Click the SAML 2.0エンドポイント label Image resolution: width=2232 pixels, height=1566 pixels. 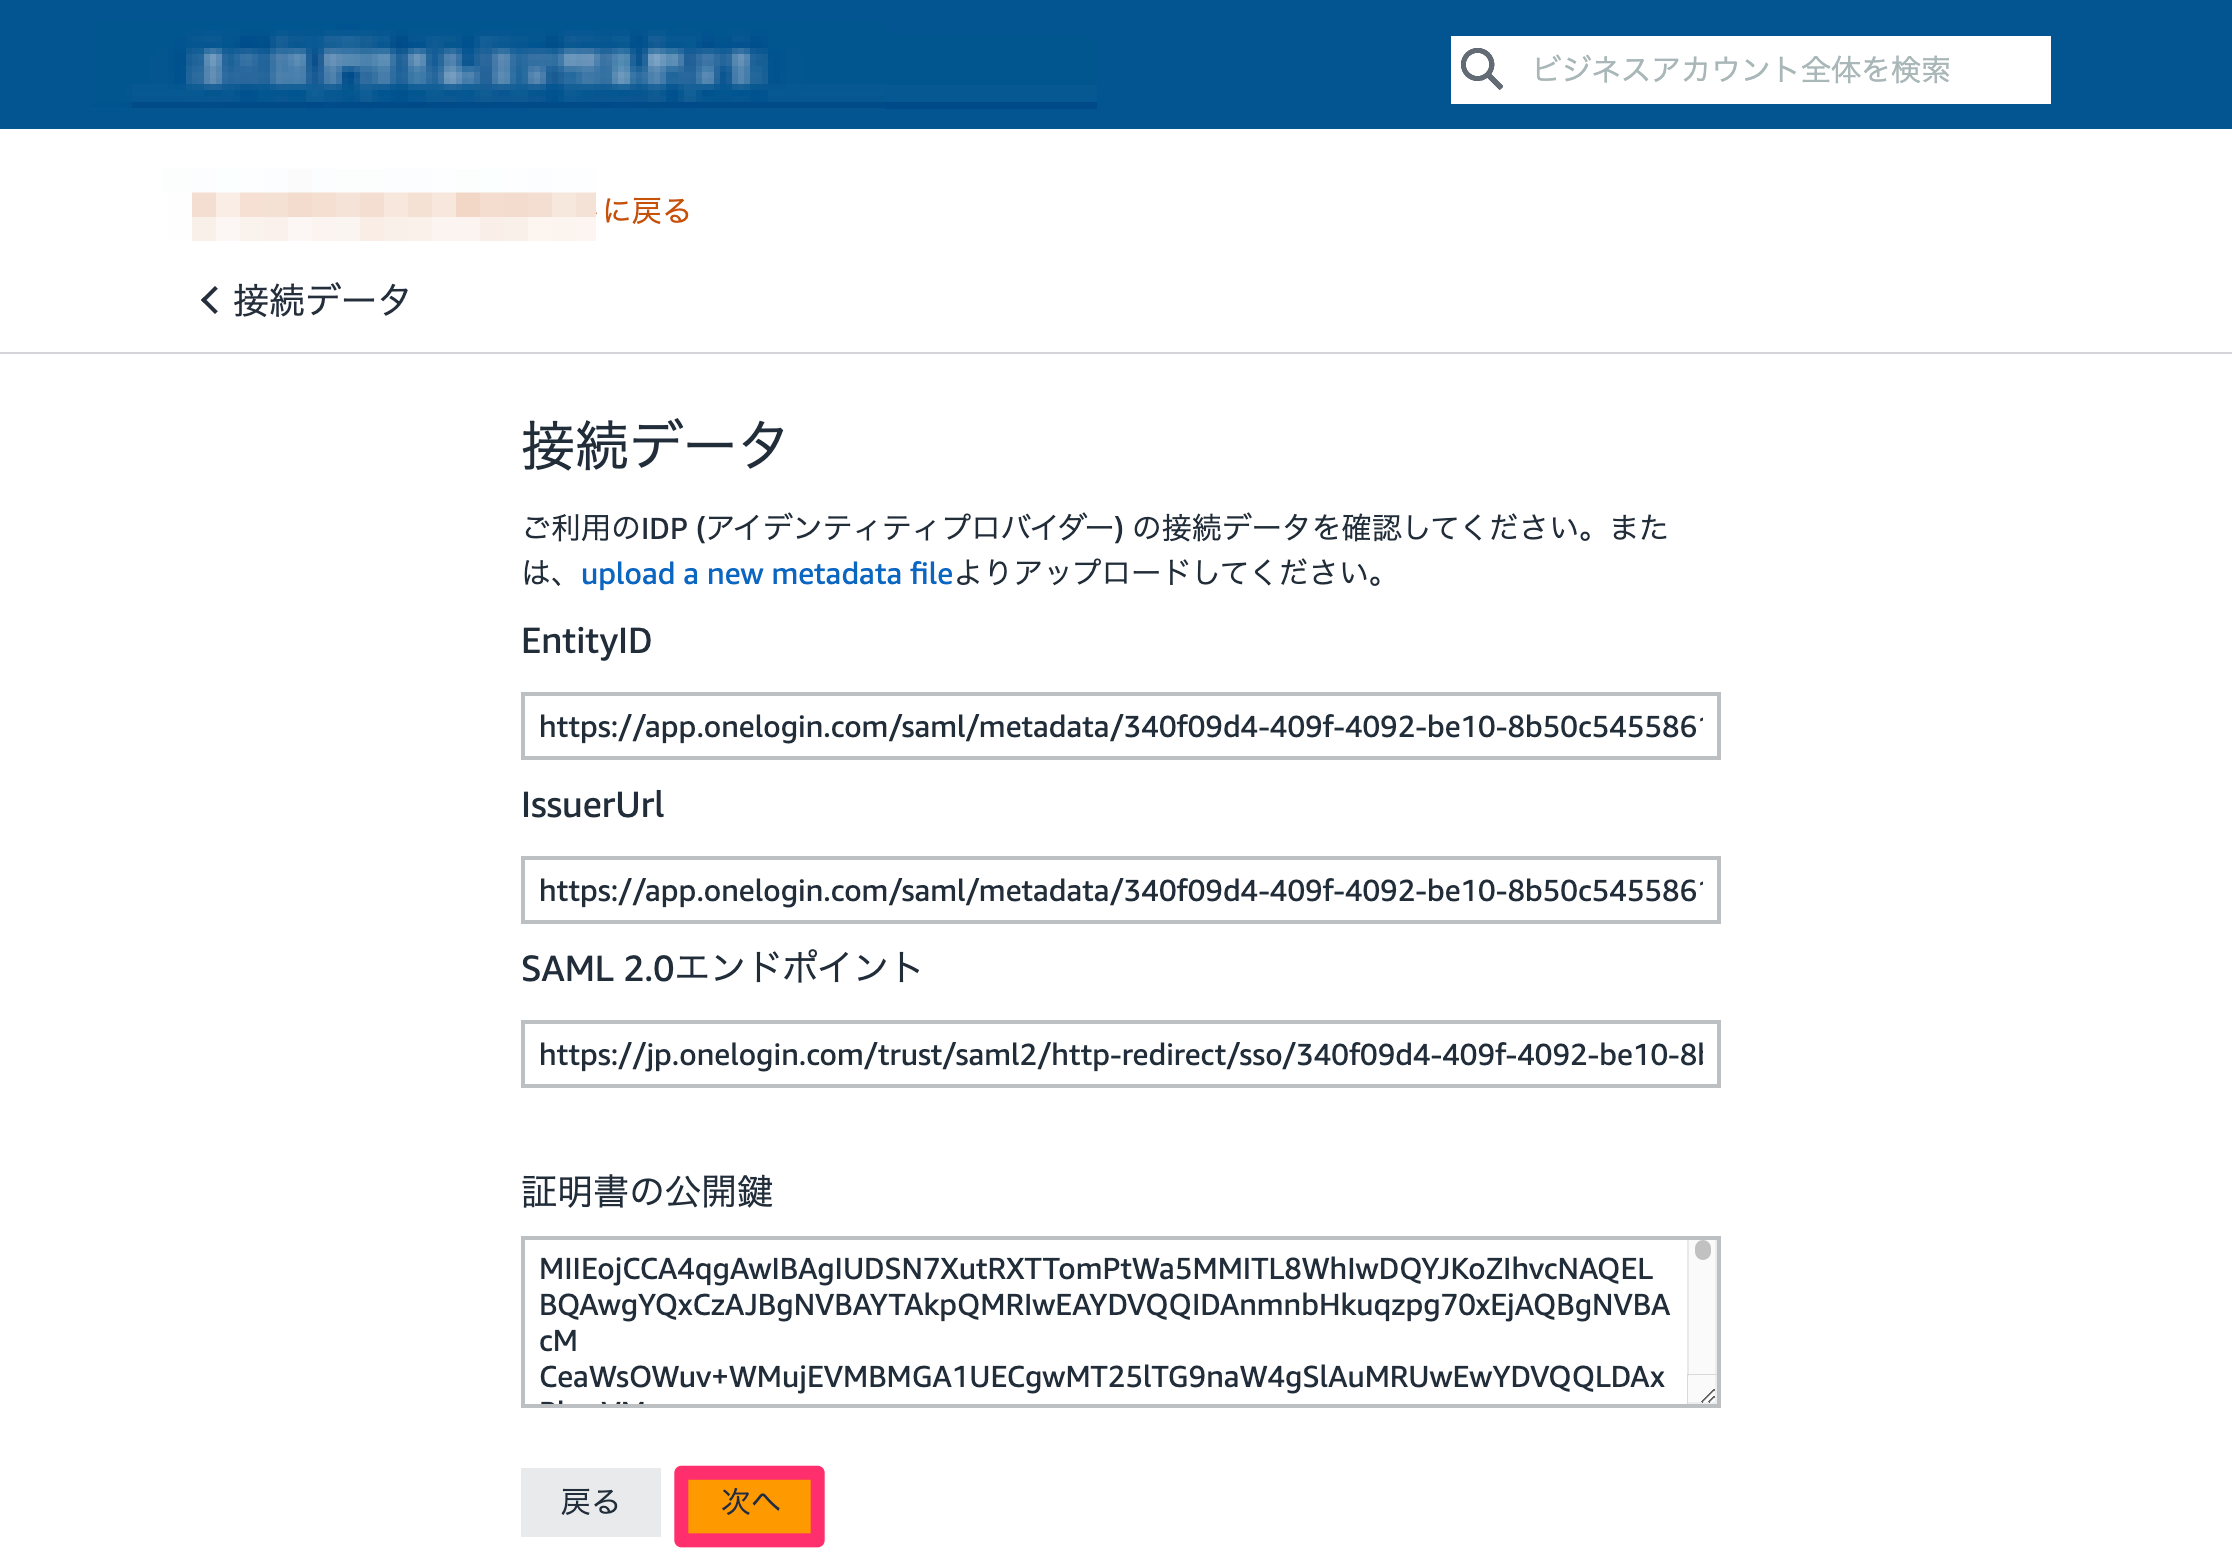coord(721,968)
